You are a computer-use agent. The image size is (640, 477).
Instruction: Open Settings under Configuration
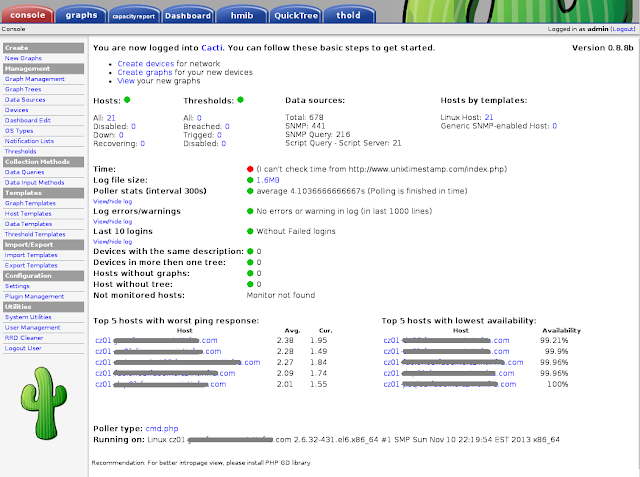[x=17, y=286]
